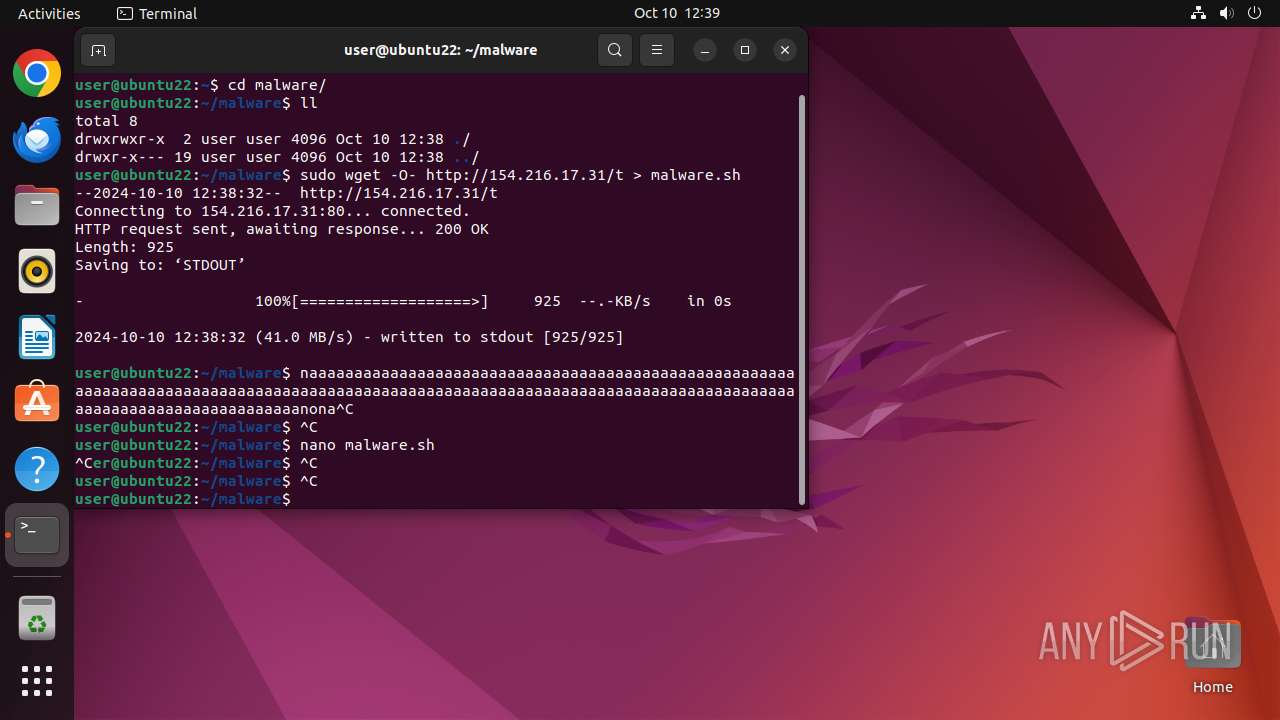The height and width of the screenshot is (720, 1280).
Task: Close the terminal window
Action: (x=785, y=50)
